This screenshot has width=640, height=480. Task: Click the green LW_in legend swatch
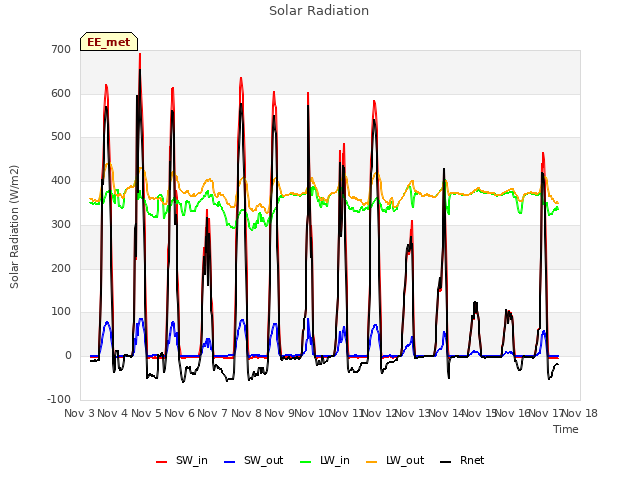coord(306,462)
